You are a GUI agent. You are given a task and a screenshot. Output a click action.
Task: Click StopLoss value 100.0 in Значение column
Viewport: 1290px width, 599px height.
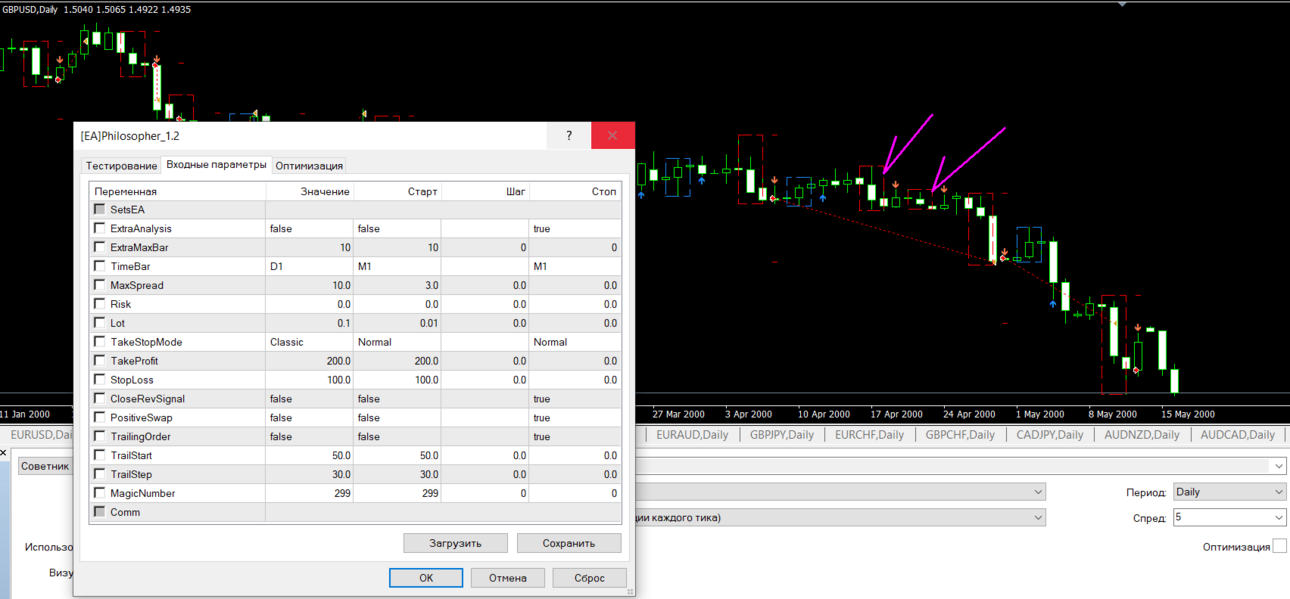pyautogui.click(x=310, y=380)
